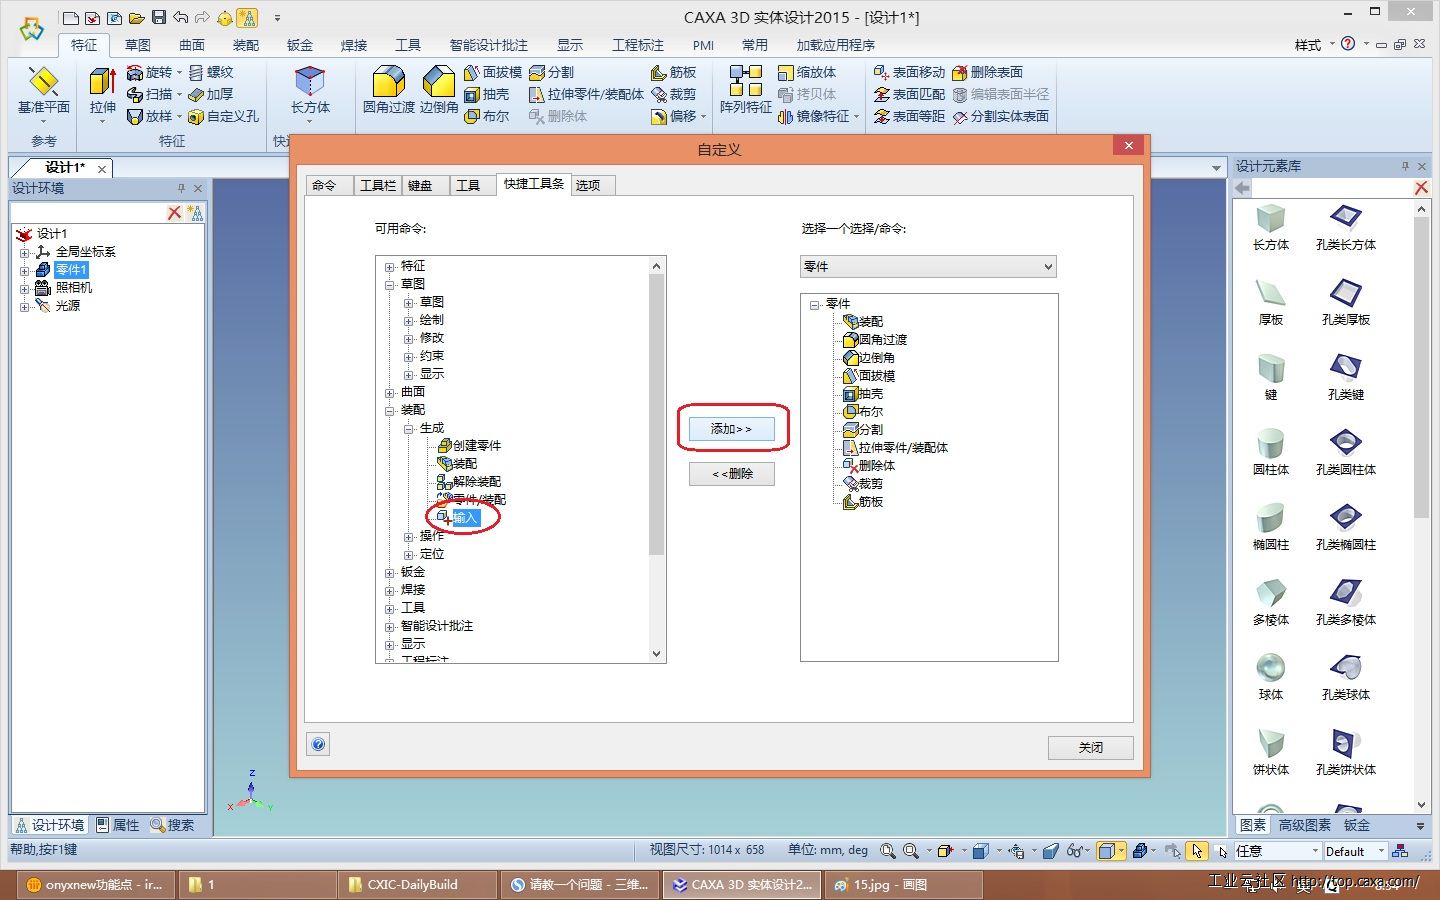Image resolution: width=1440 pixels, height=900 pixels.
Task: Click the design catalog vertical scrollbar
Action: click(1421, 507)
